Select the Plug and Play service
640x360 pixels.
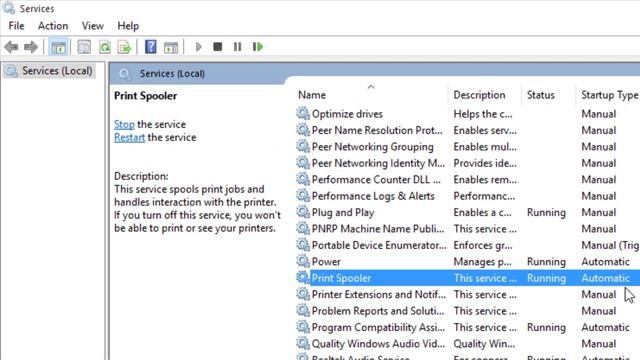343,212
